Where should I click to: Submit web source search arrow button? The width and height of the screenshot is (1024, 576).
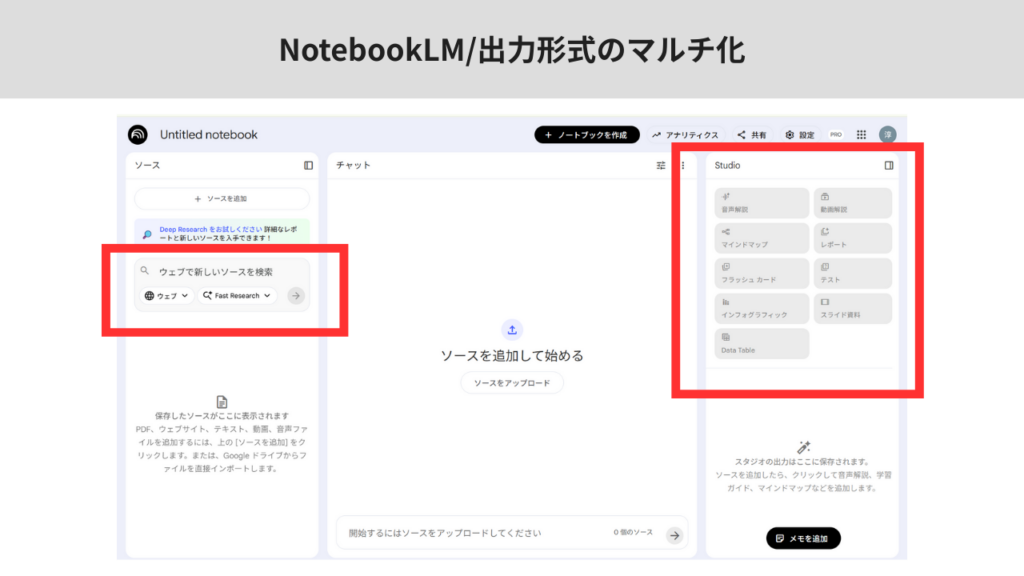coord(295,296)
